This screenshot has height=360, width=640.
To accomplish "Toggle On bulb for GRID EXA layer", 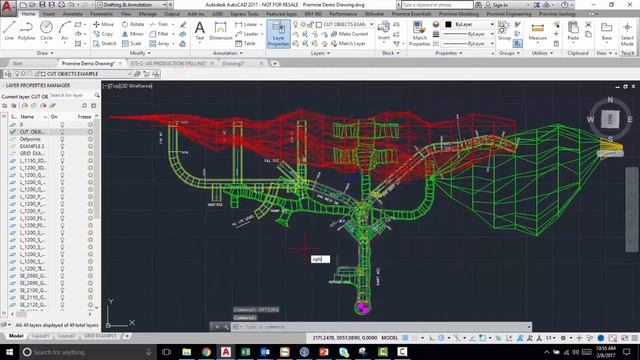I will [62, 153].
